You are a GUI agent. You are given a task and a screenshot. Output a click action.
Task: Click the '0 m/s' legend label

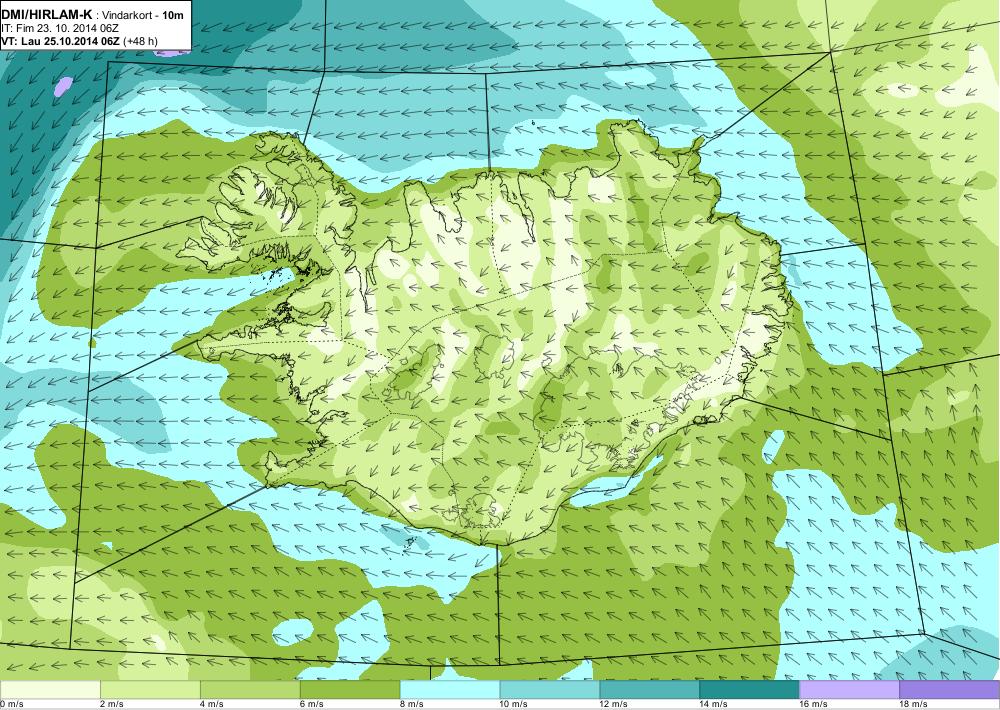(12, 704)
